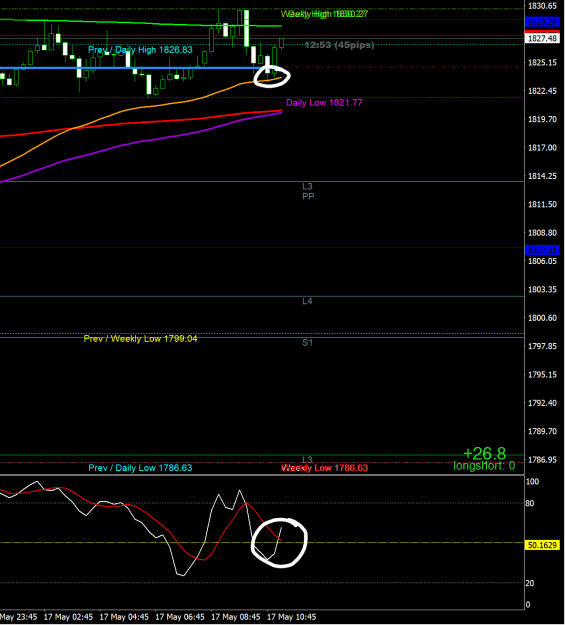The image size is (565, 625).
Task: Select the blue 1807.31 price level tag
Action: tap(542, 250)
